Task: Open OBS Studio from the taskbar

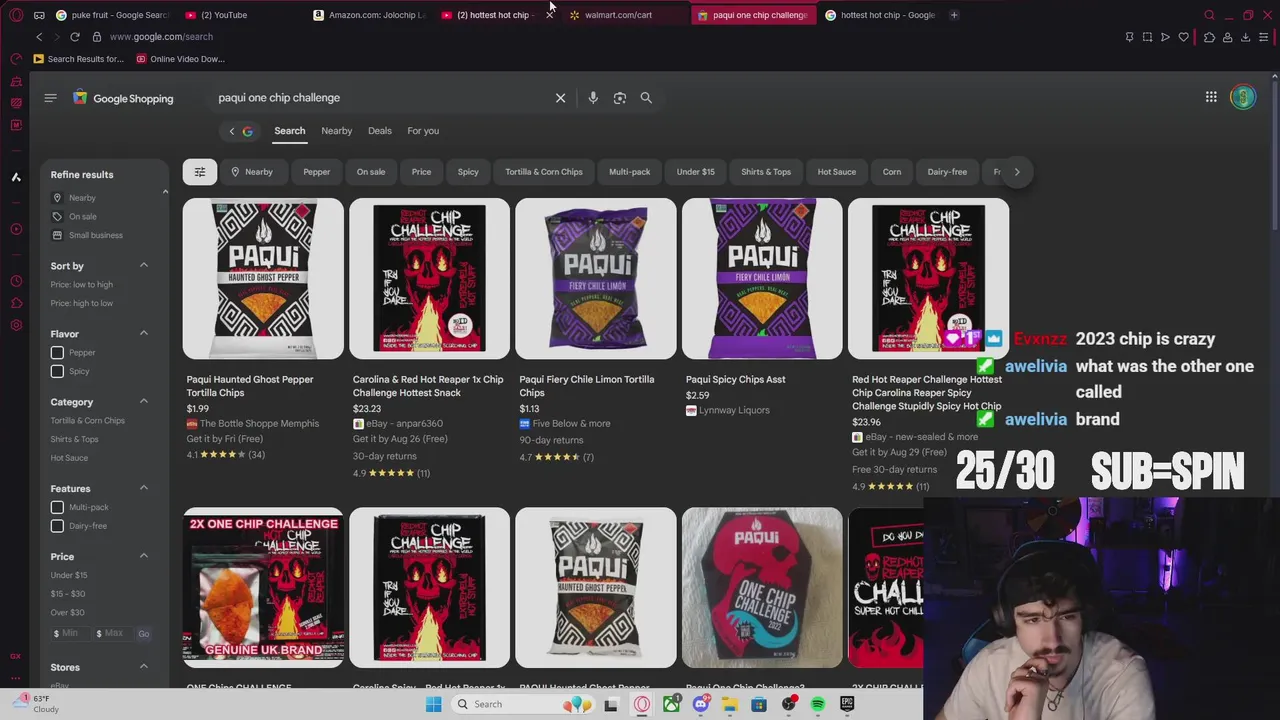Action: [x=789, y=704]
